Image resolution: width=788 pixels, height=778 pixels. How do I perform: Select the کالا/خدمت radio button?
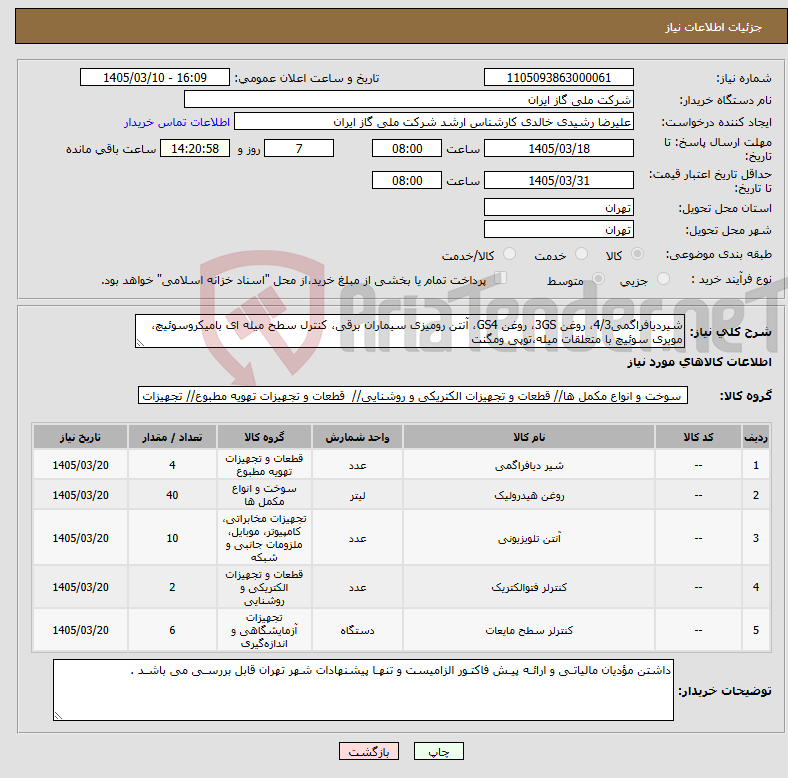(x=509, y=254)
